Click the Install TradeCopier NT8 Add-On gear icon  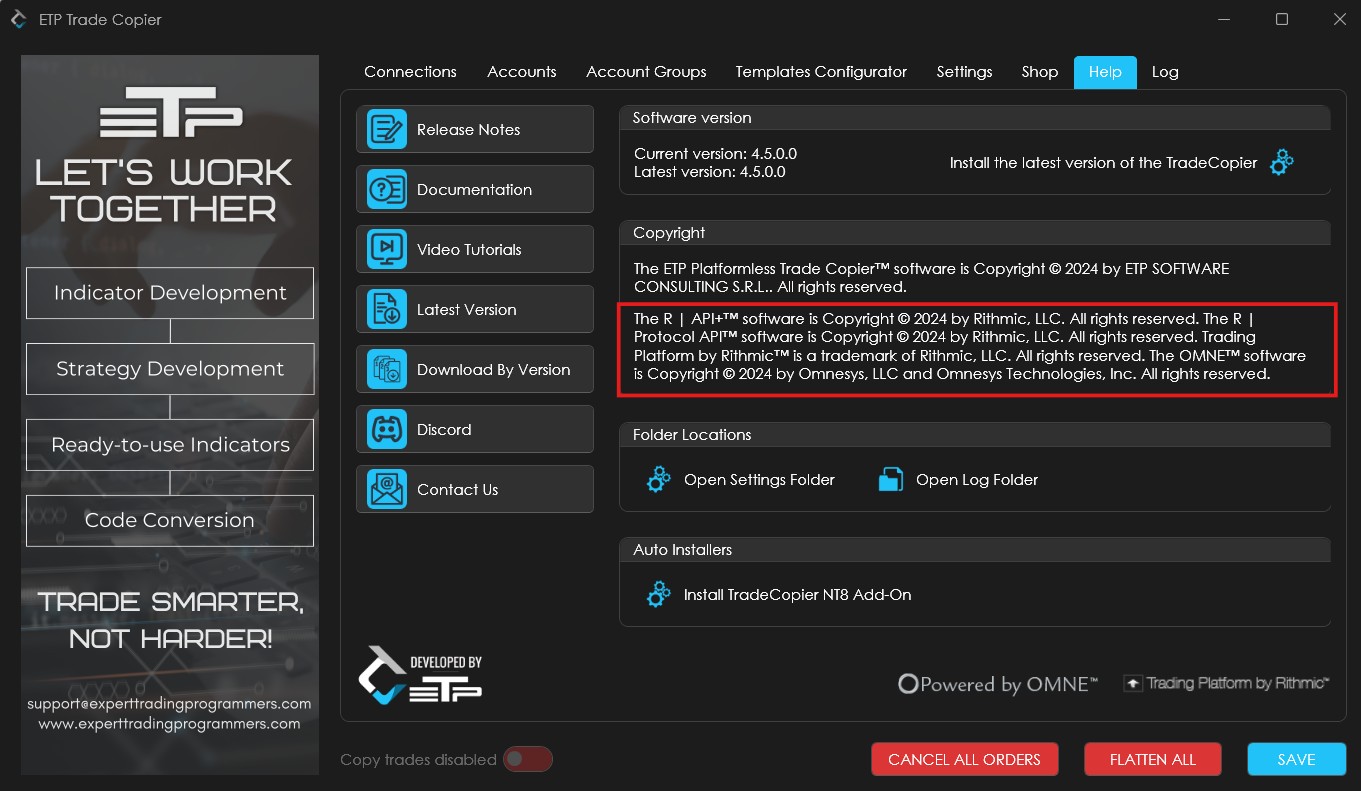(658, 594)
